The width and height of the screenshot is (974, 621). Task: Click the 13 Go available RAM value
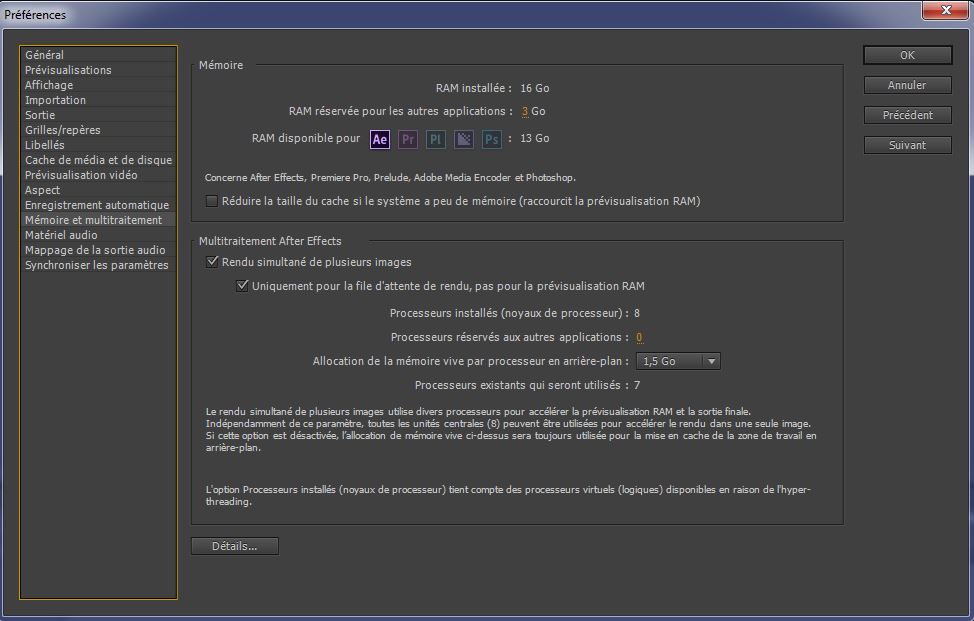[x=535, y=138]
